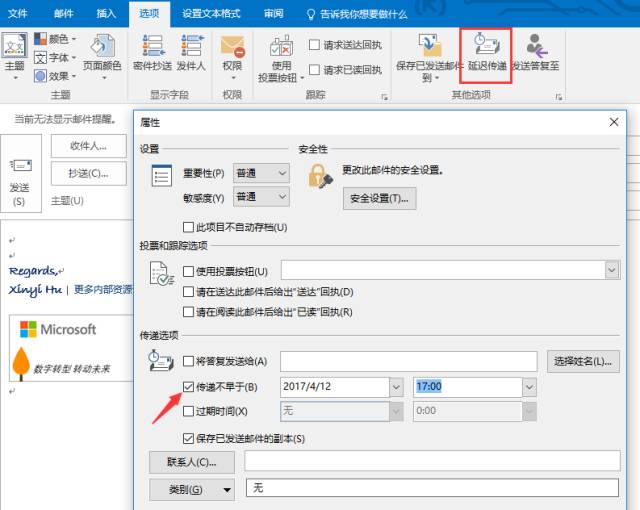Click the 延迟传递 delay delivery icon

(486, 46)
